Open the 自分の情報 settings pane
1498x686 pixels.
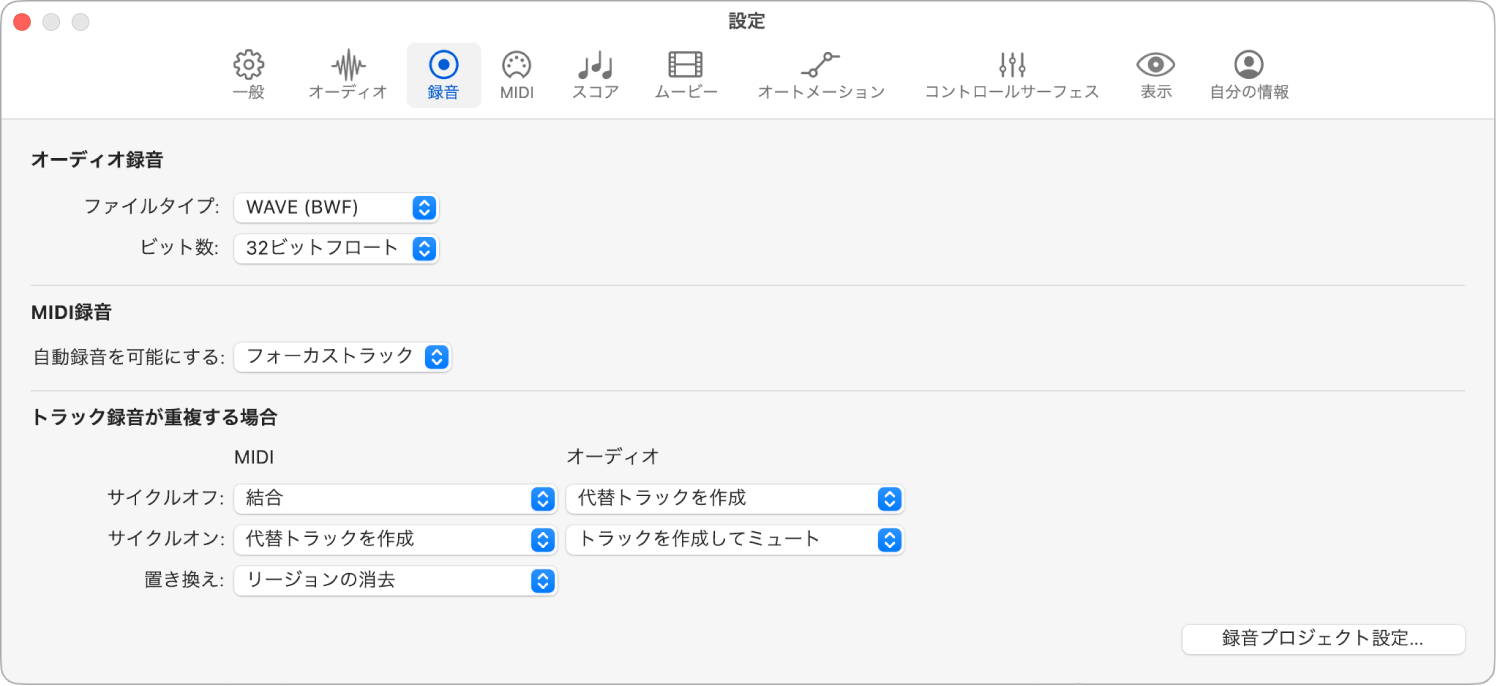pyautogui.click(x=1248, y=74)
